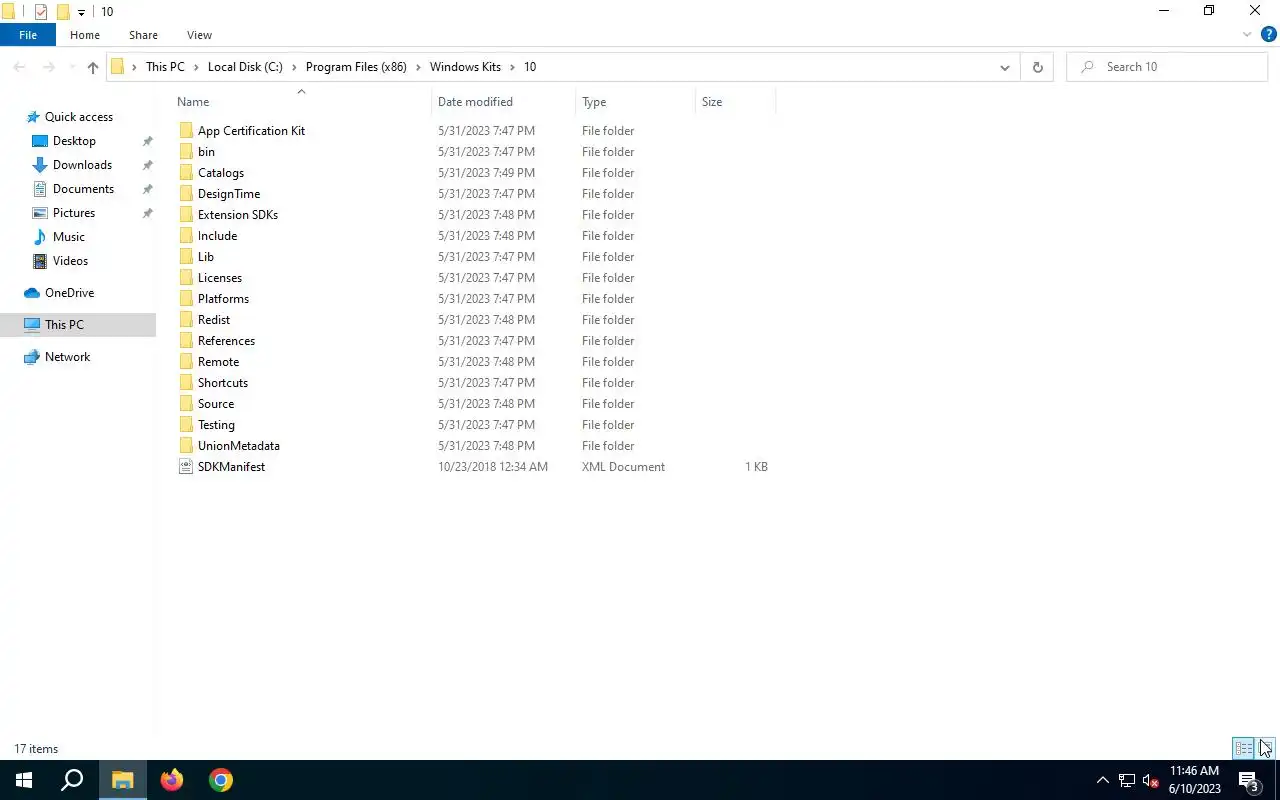Click the Forward navigation arrow
This screenshot has height=800, width=1280.
click(x=50, y=67)
